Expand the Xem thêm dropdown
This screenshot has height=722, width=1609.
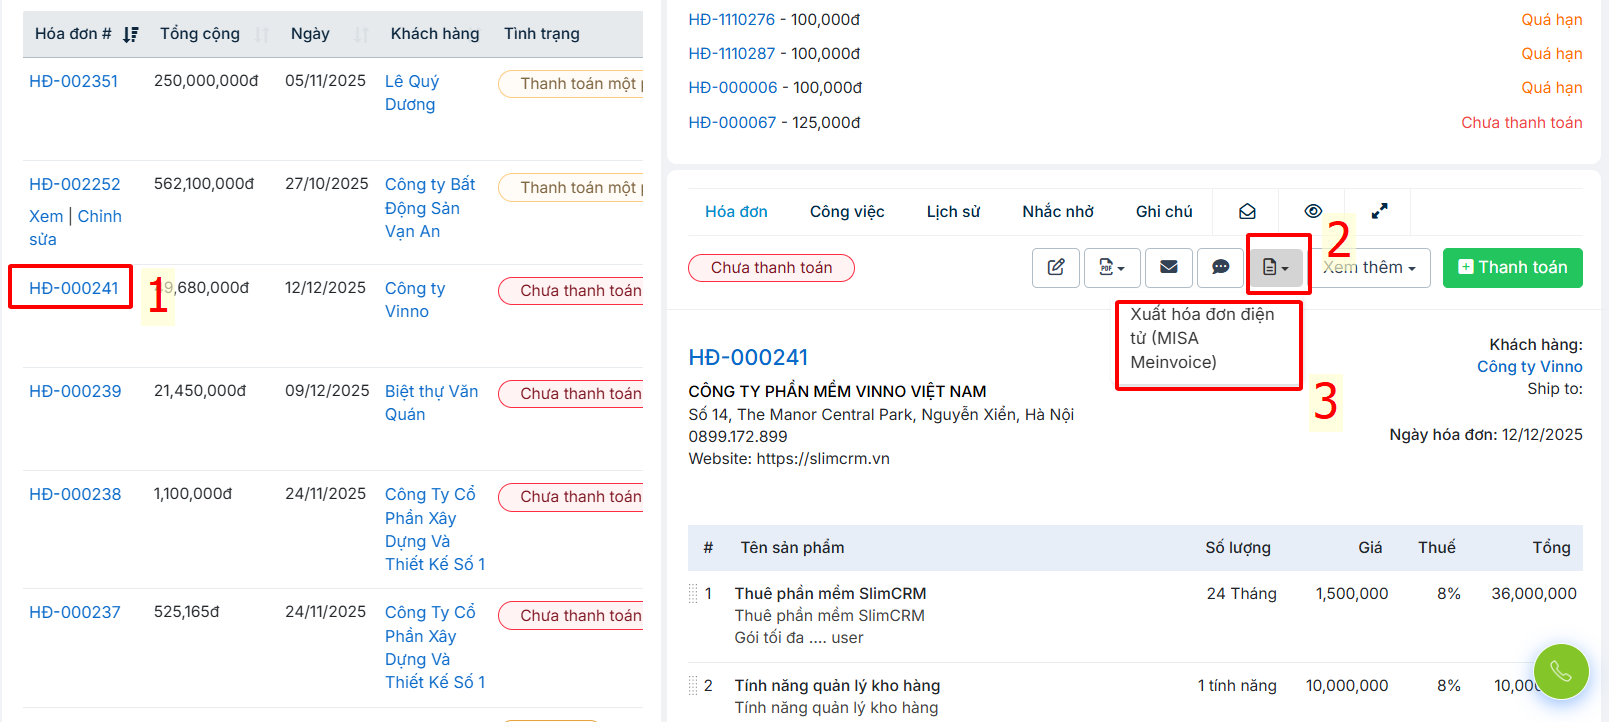1370,267
